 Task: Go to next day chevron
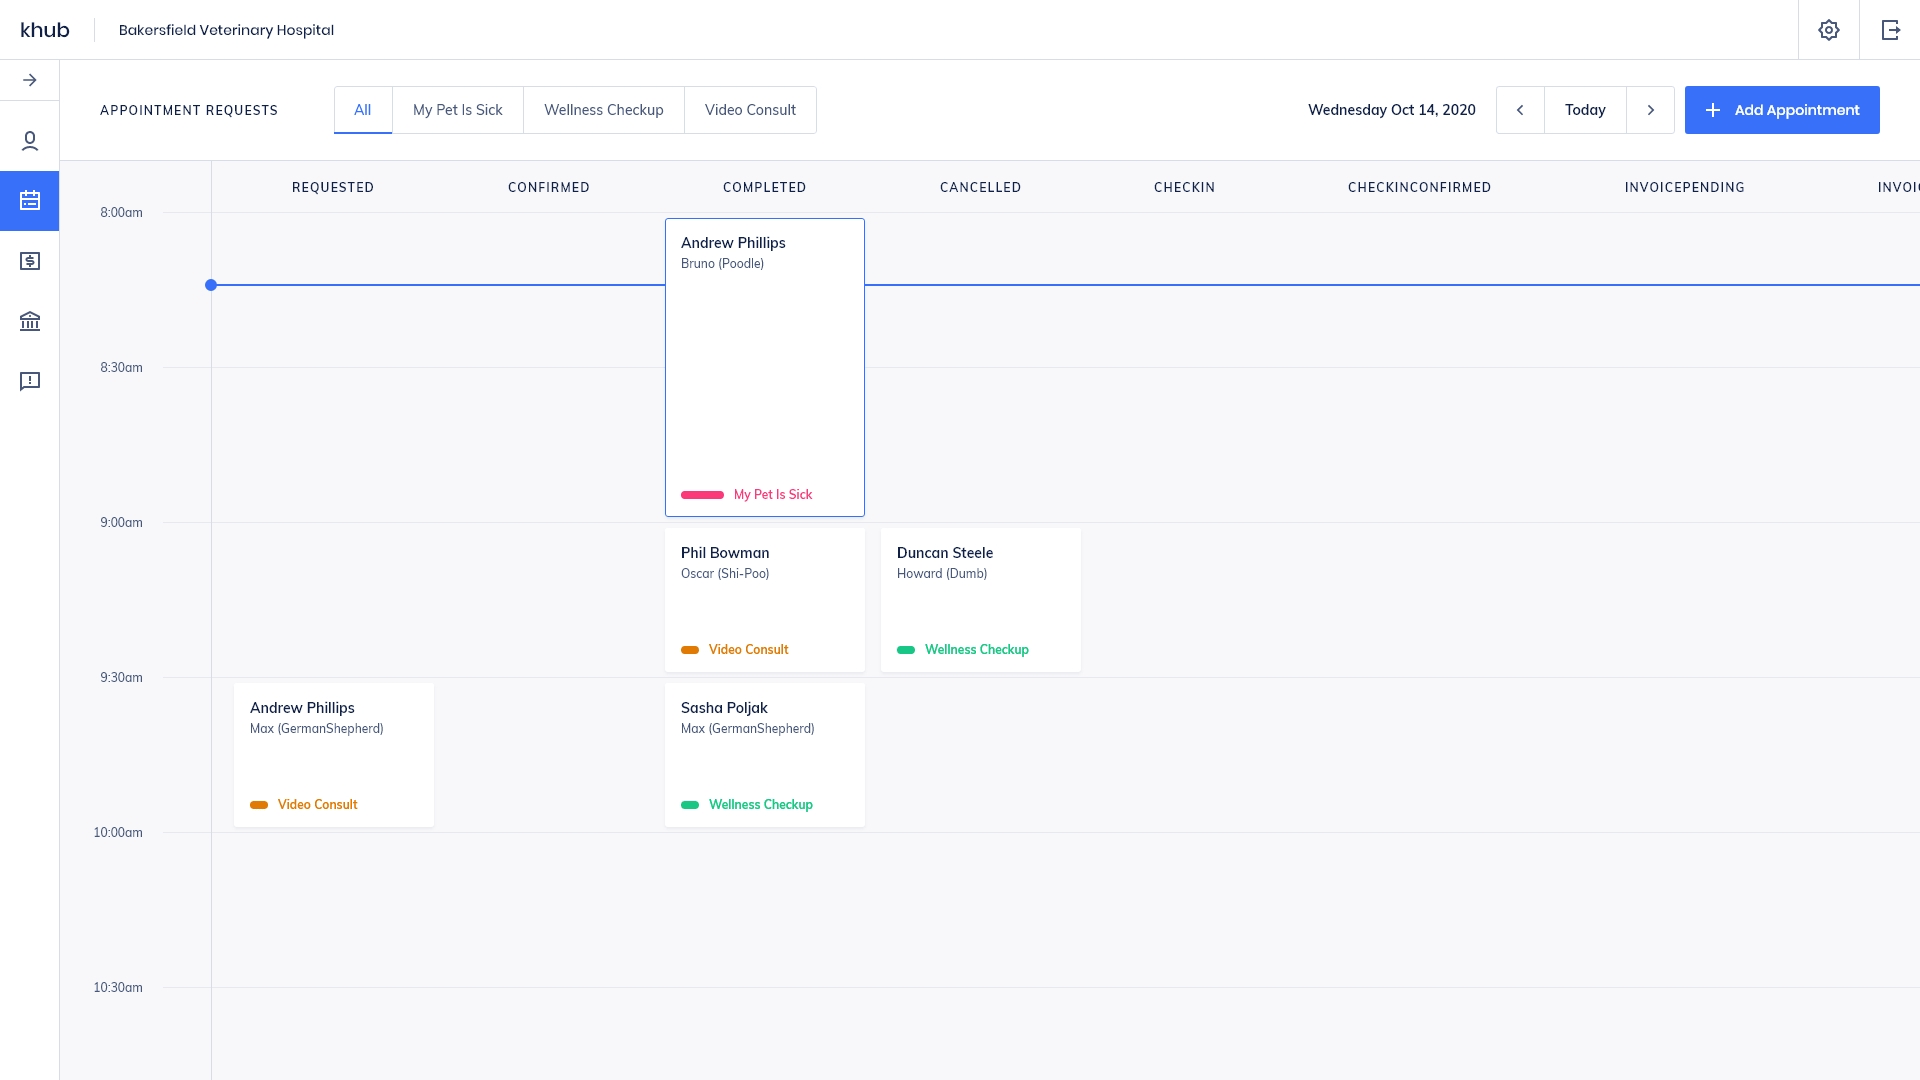tap(1651, 110)
